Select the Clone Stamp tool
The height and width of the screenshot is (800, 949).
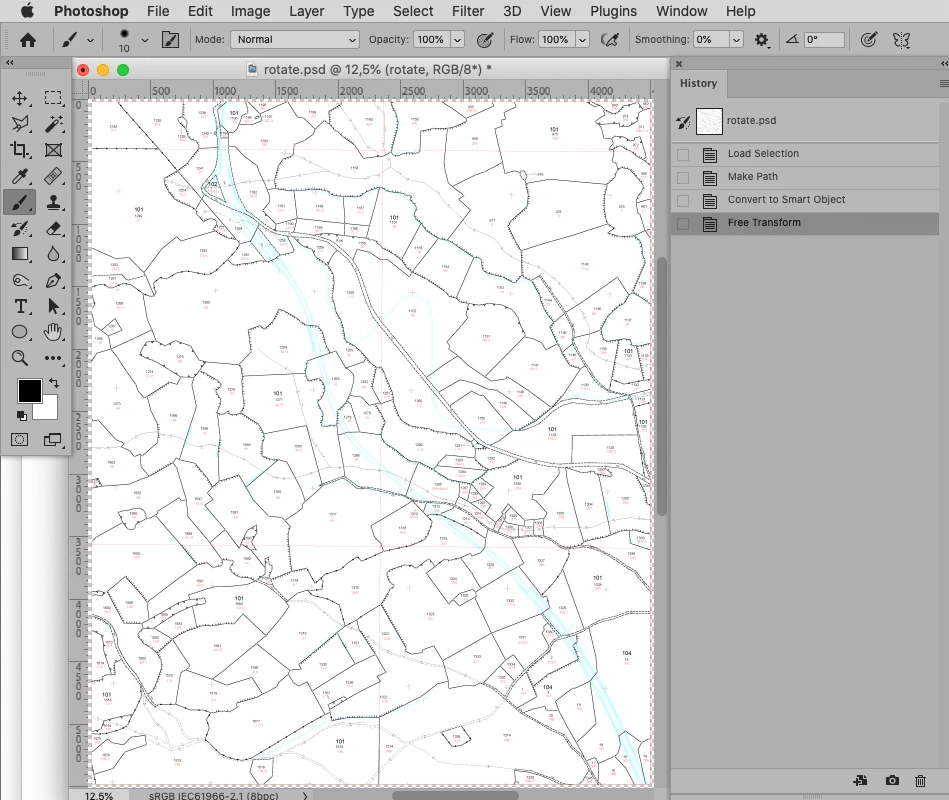click(x=53, y=202)
